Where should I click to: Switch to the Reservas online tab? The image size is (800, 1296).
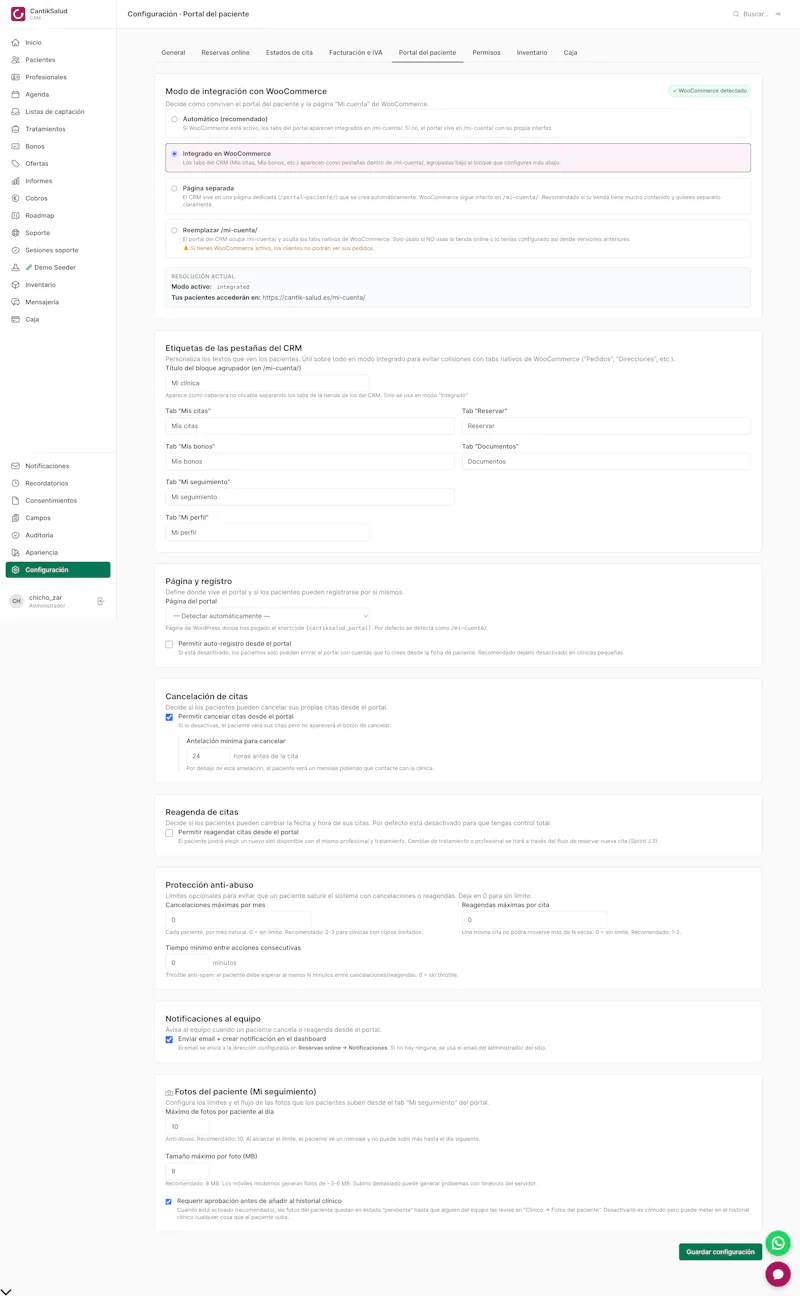(225, 52)
